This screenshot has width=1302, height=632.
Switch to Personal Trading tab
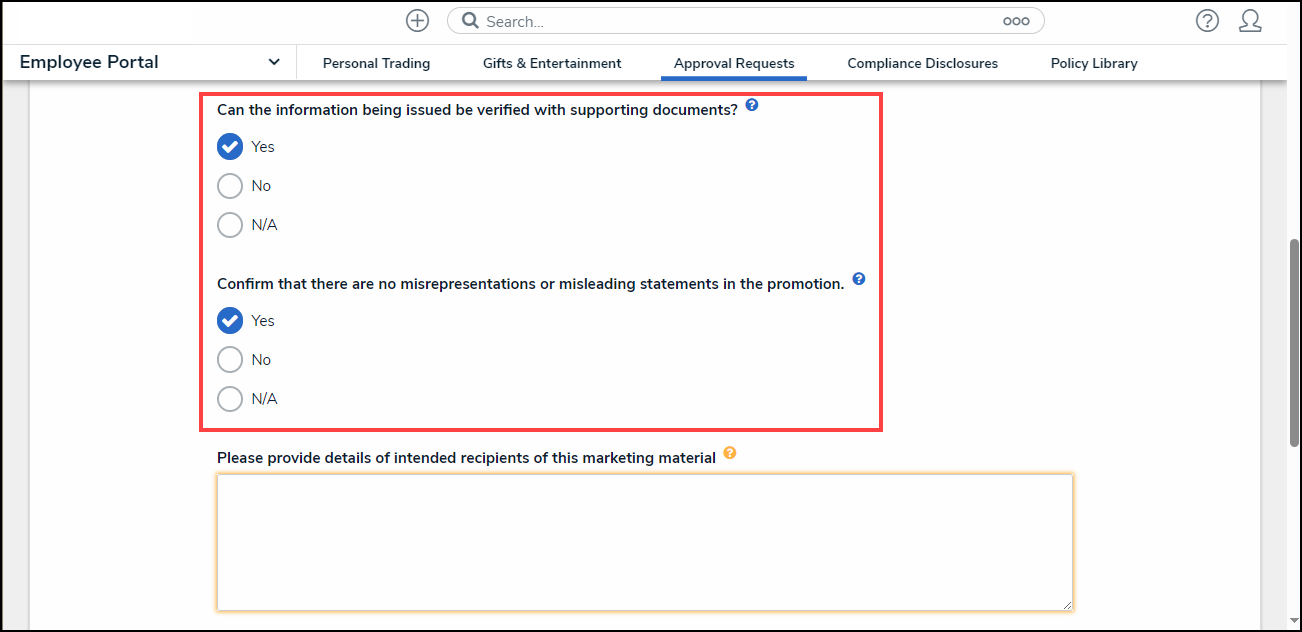click(x=376, y=63)
